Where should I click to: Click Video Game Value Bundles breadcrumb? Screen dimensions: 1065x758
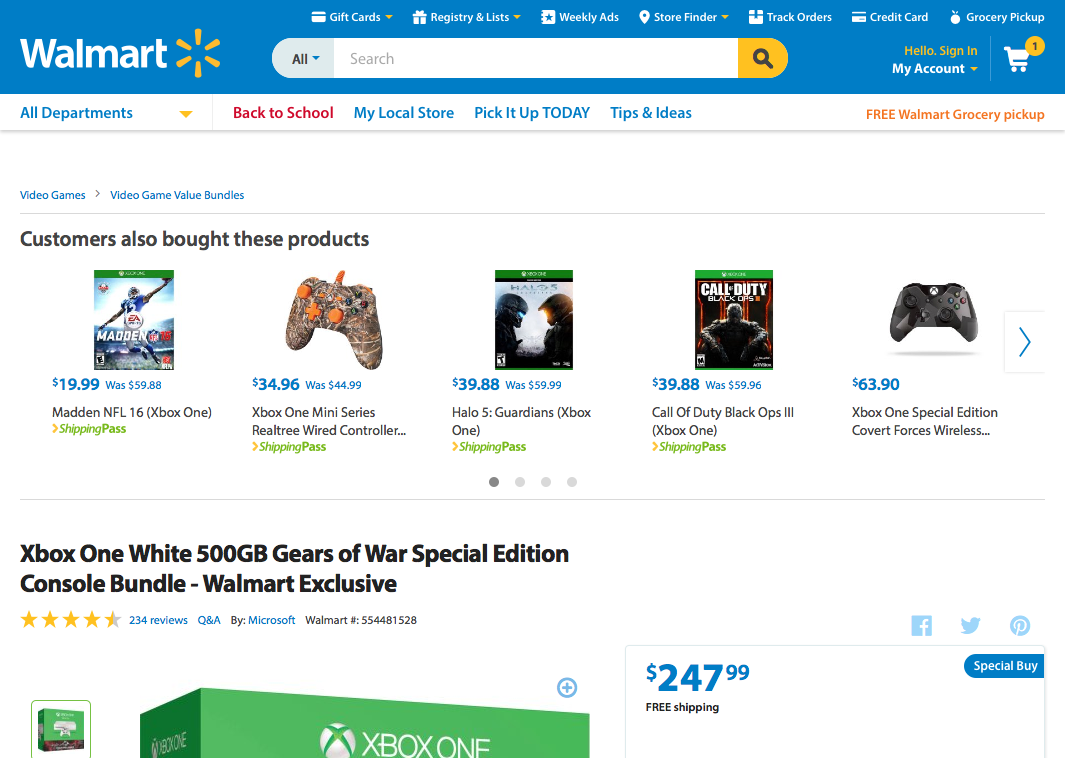(x=177, y=195)
